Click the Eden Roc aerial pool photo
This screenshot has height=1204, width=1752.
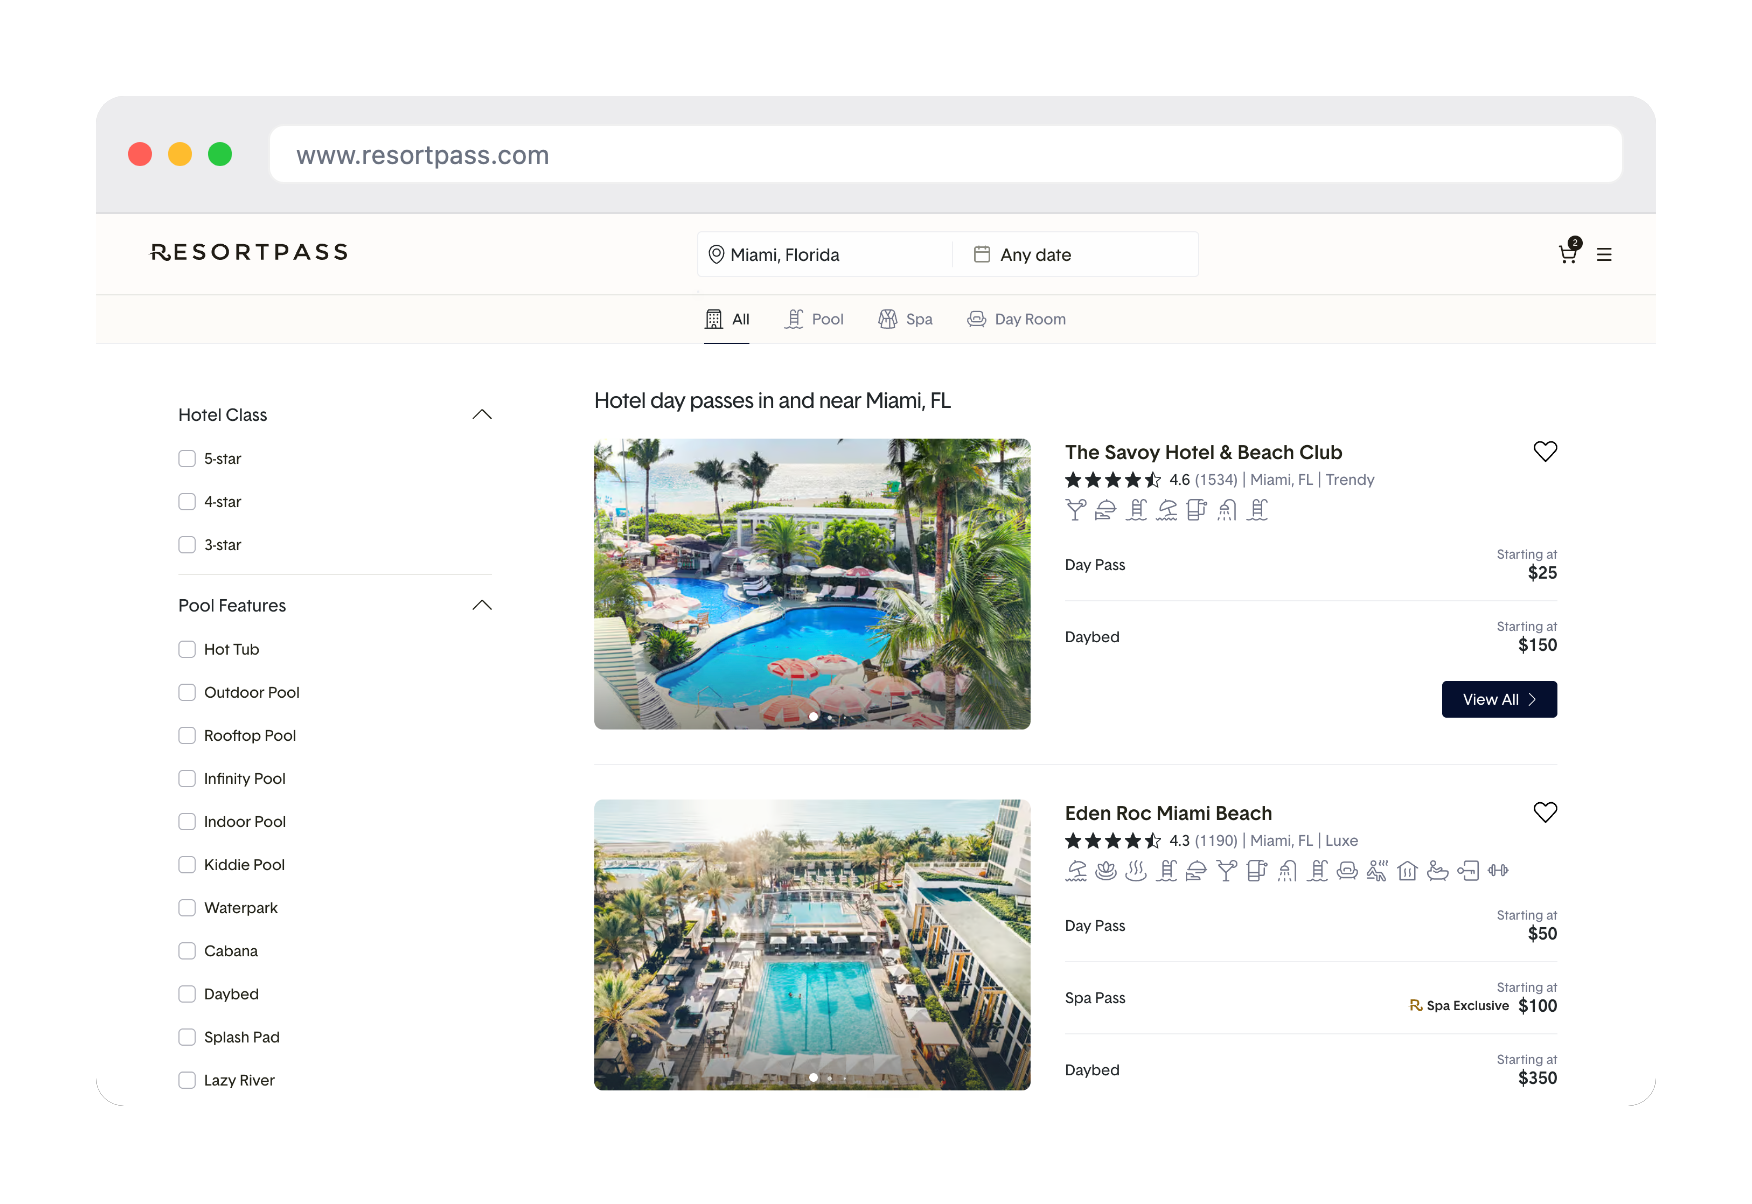(812, 945)
